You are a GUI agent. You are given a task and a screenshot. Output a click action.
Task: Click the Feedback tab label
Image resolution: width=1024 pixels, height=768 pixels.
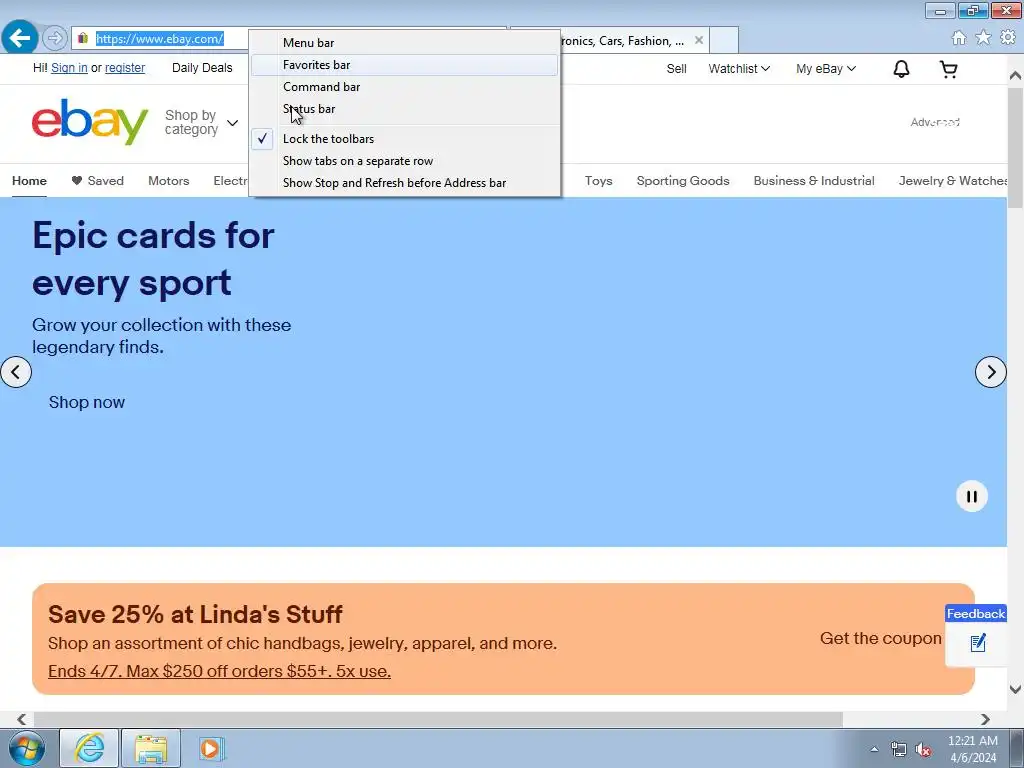click(x=976, y=614)
